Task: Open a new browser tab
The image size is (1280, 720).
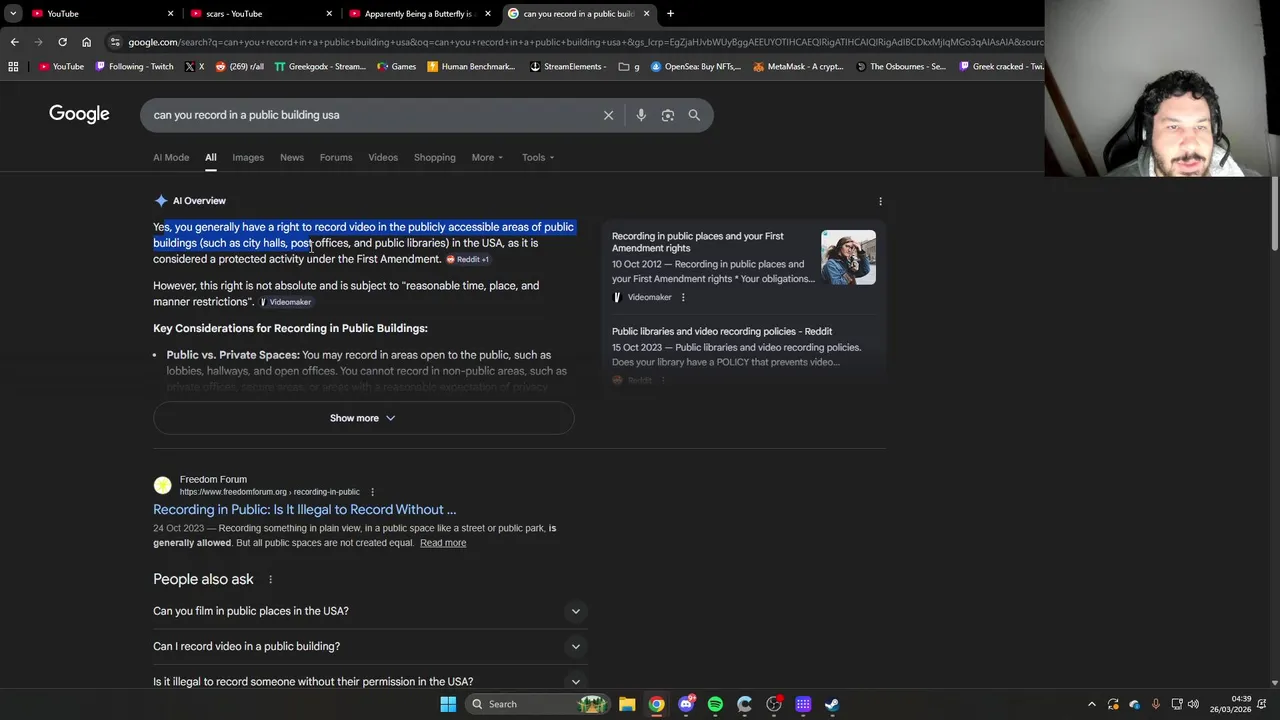Action: 670,14
